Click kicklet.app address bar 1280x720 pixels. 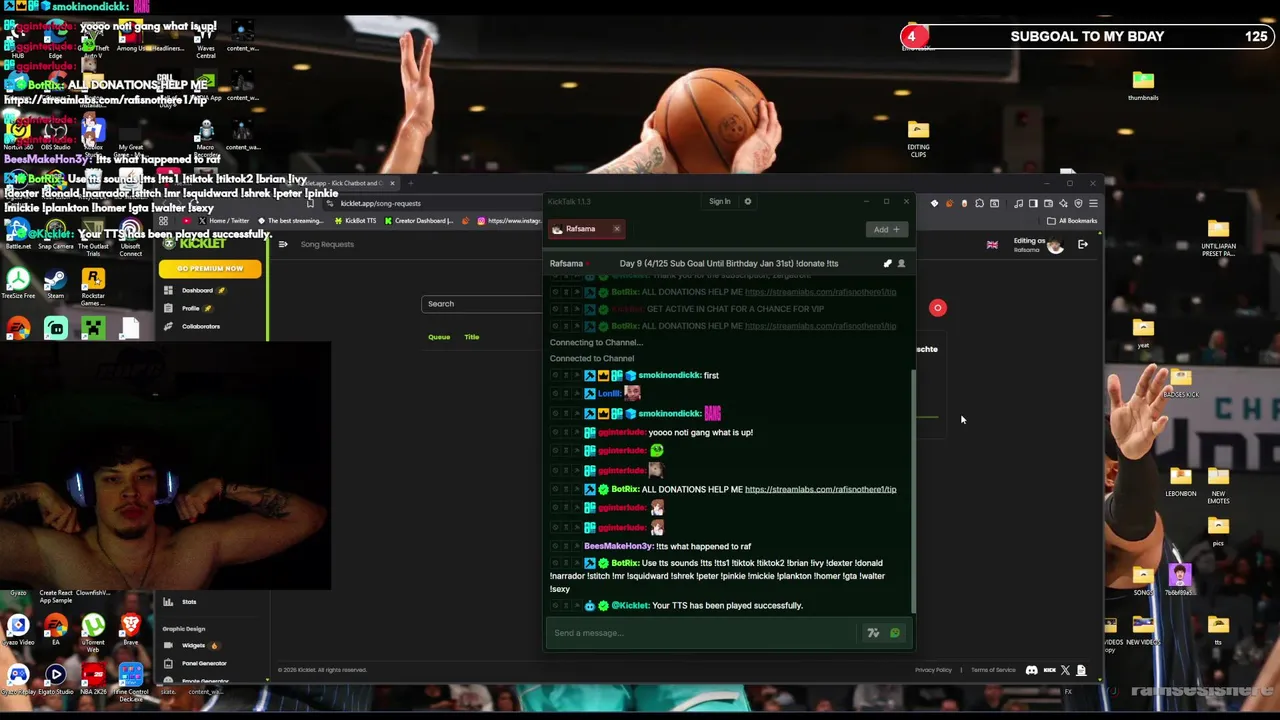tap(430, 203)
